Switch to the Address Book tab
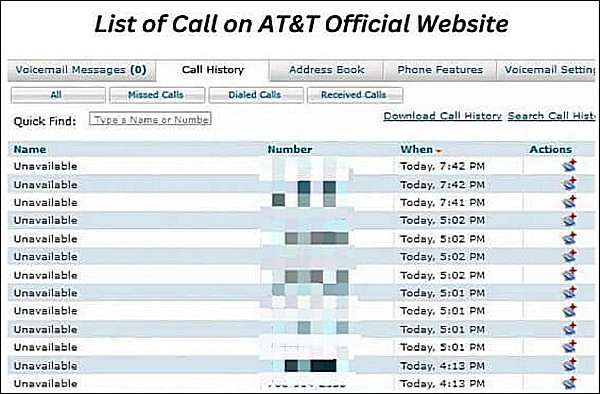The width and height of the screenshot is (600, 394). [x=326, y=70]
